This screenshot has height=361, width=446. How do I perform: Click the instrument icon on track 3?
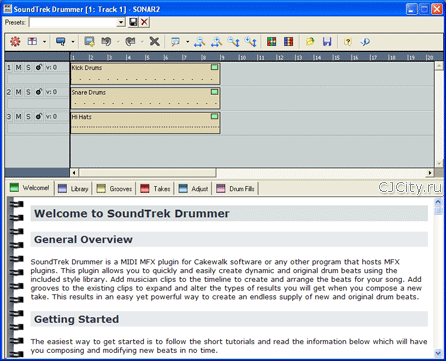click(39, 117)
